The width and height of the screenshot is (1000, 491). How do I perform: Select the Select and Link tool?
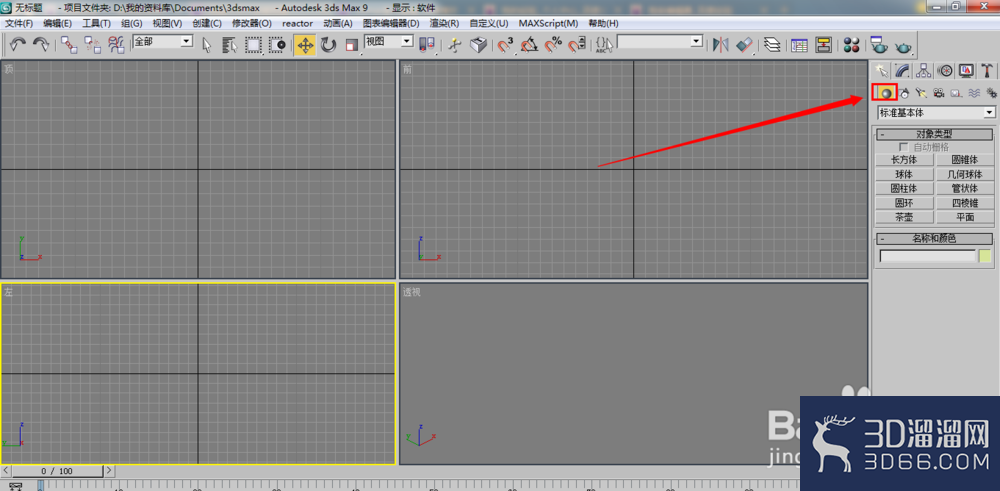click(69, 44)
